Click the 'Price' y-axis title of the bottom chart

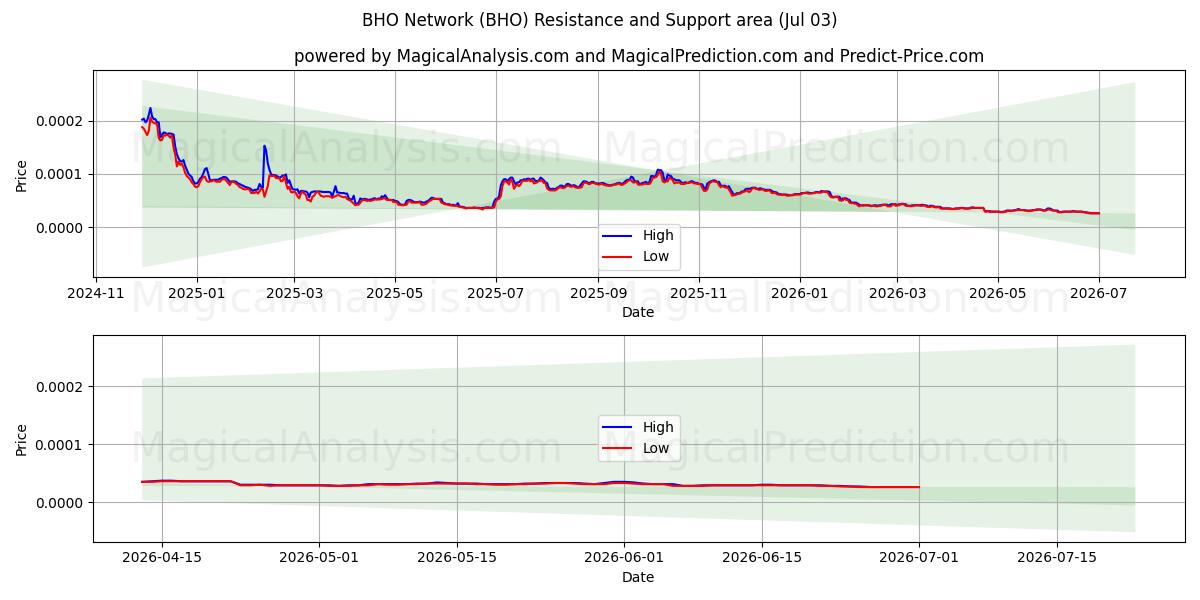click(x=22, y=439)
